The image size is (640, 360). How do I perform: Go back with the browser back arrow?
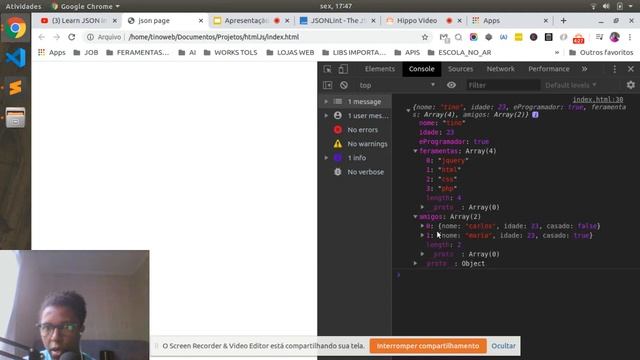point(42,37)
